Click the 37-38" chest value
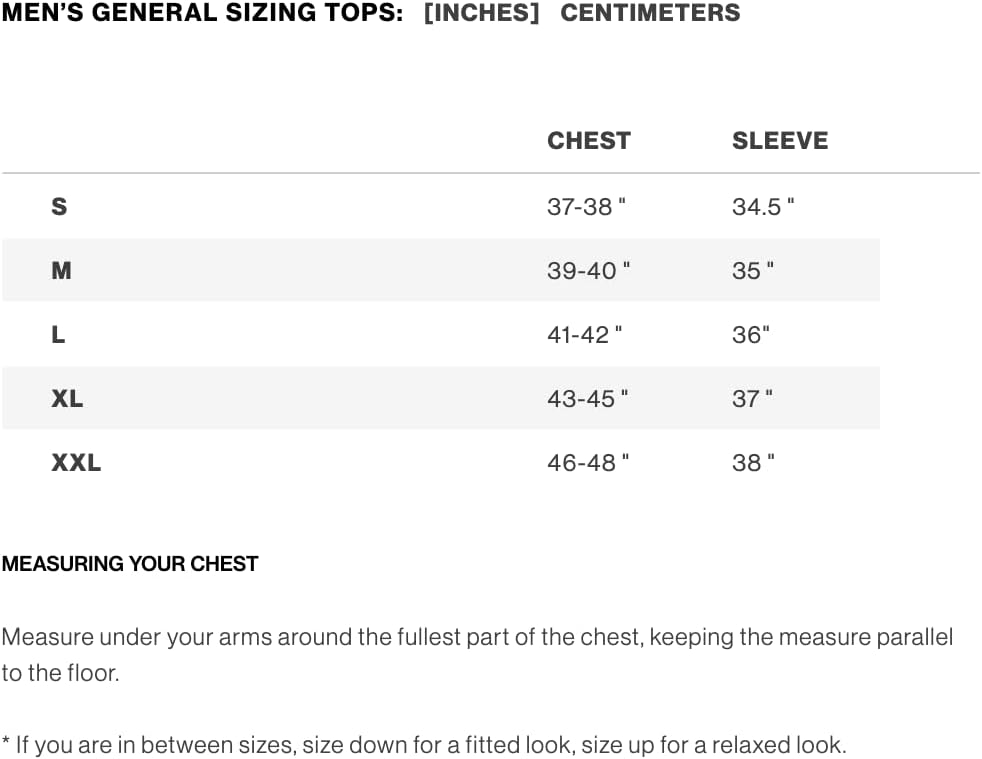 [x=586, y=207]
